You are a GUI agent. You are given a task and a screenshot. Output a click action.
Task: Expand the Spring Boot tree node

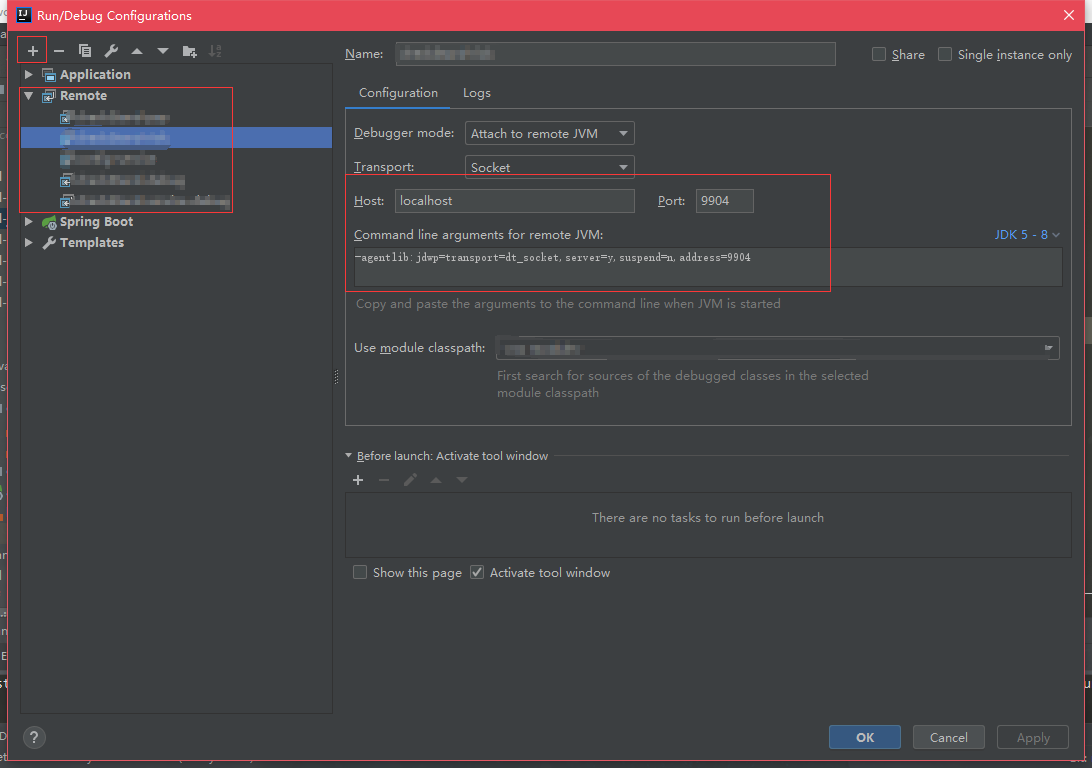(x=29, y=222)
